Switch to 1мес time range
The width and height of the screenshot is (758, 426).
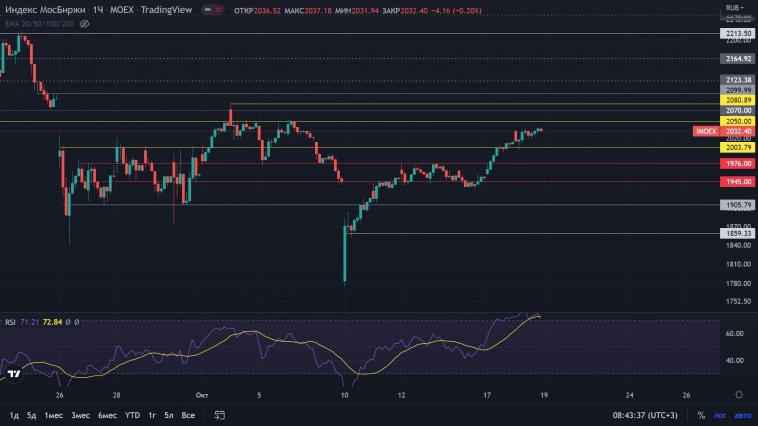pos(54,415)
